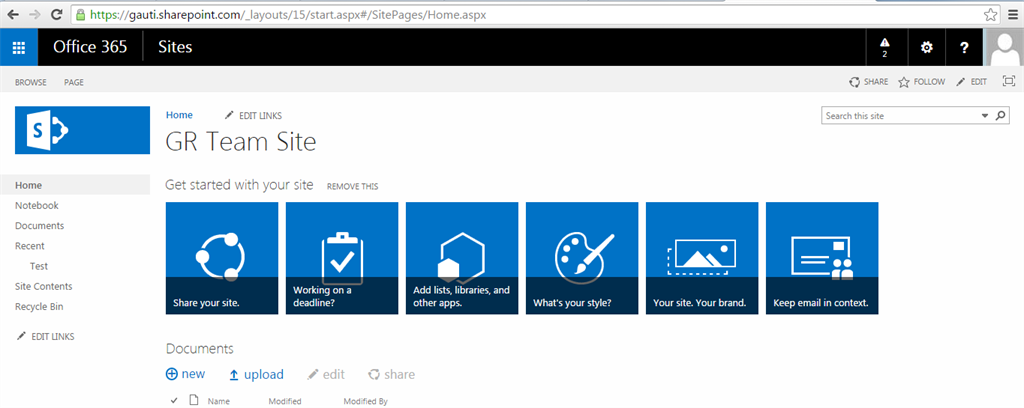
Task: Open the Working on a deadline tile
Action: point(342,258)
